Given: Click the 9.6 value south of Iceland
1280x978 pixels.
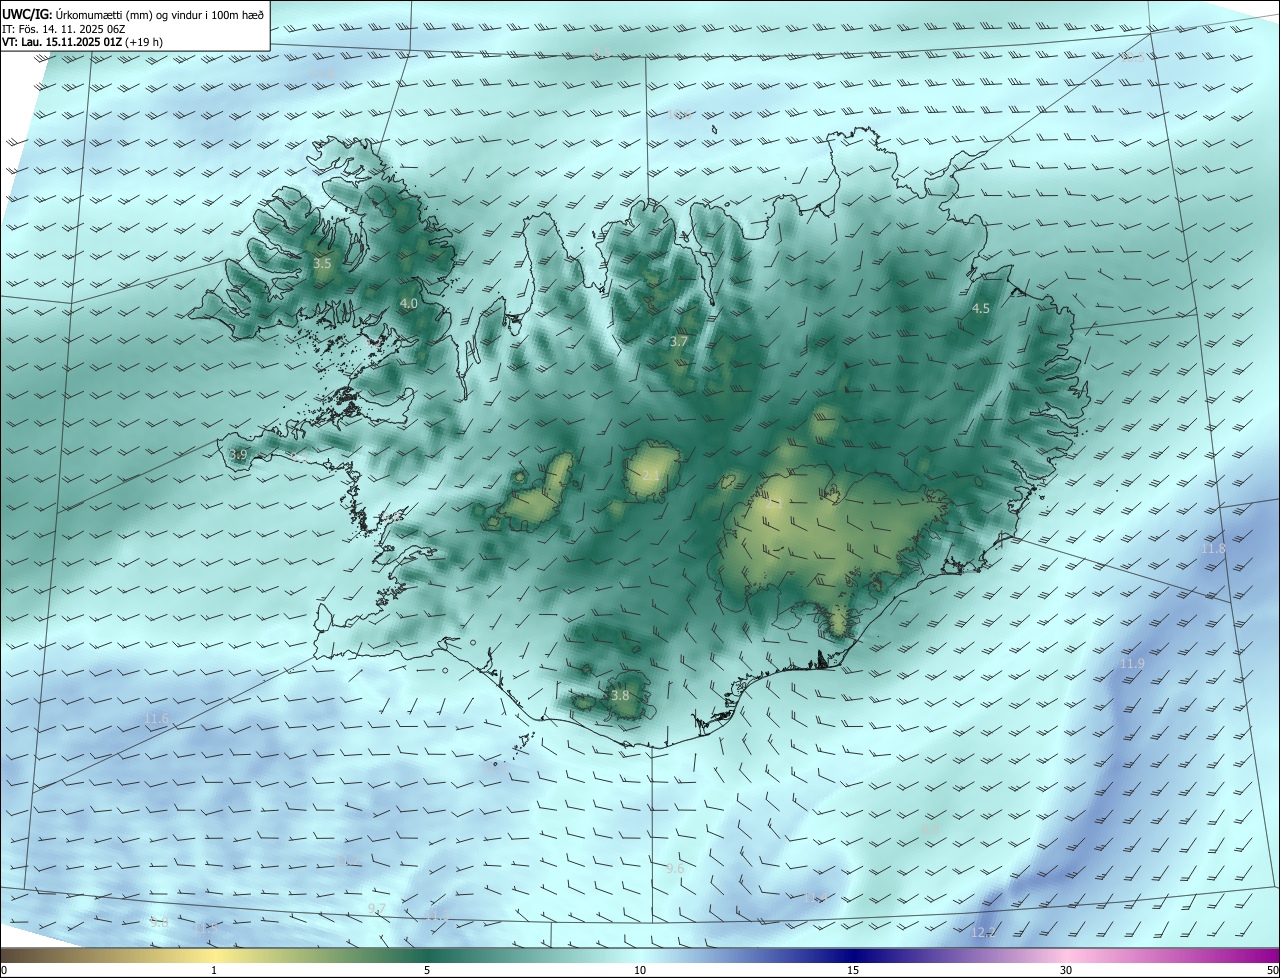Looking at the screenshot, I should coord(675,869).
